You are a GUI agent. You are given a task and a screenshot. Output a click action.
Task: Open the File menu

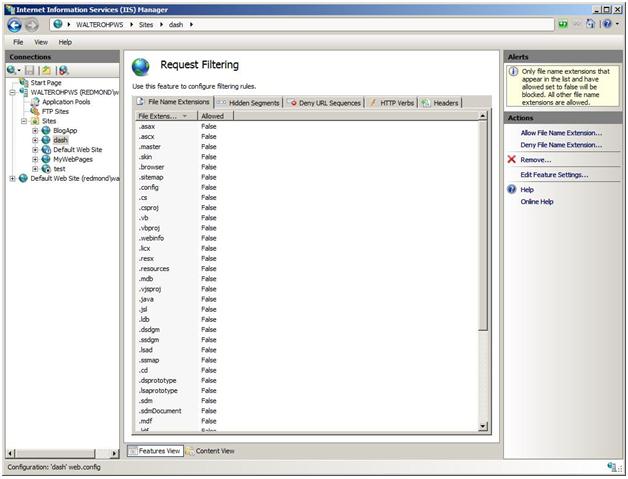(x=18, y=42)
